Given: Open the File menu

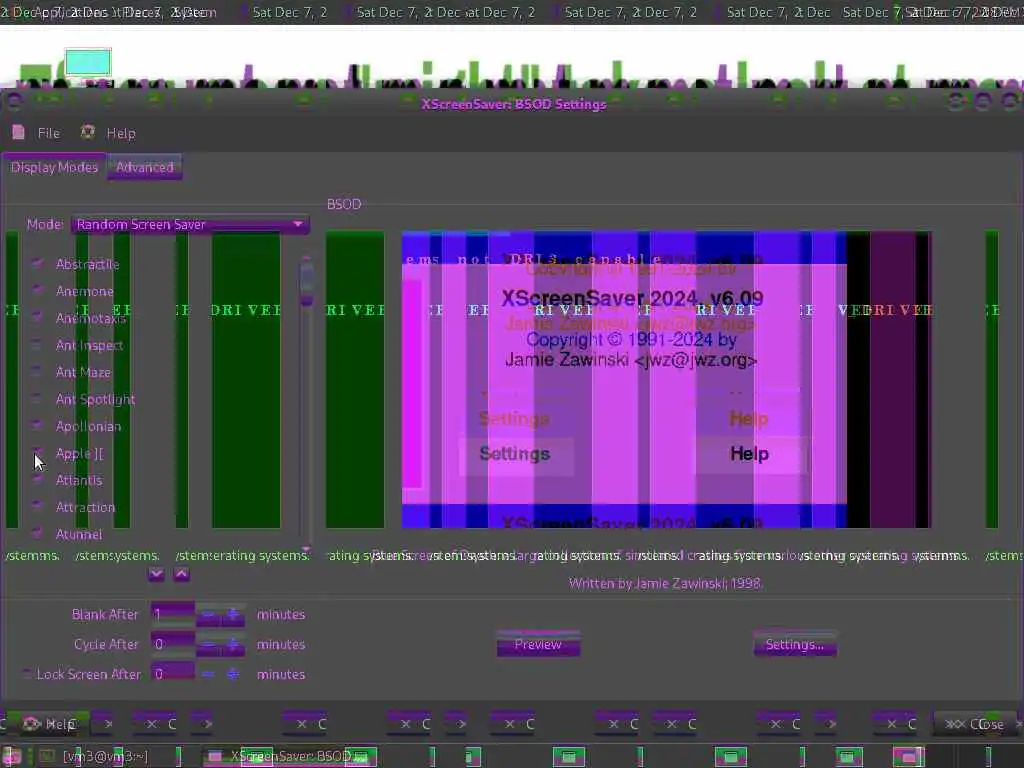Looking at the screenshot, I should 36,133.
